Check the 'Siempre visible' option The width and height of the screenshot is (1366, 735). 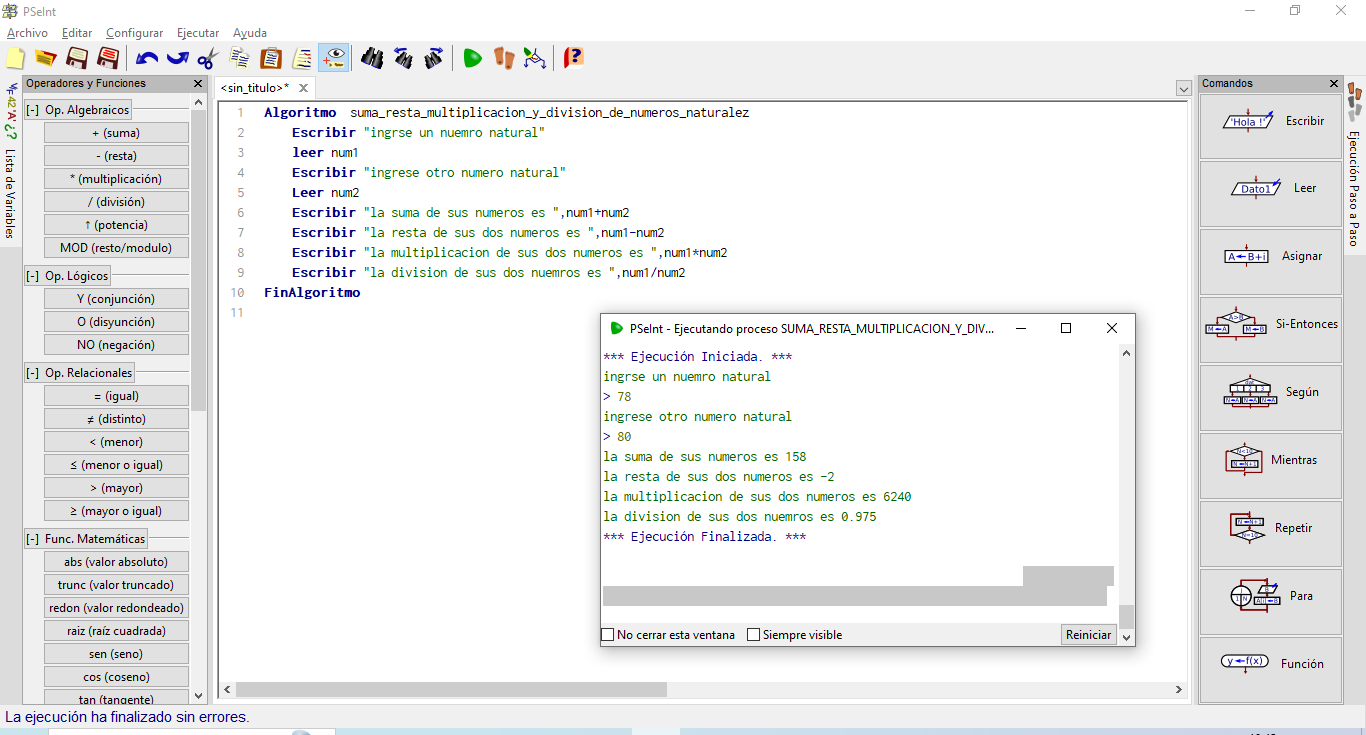(x=754, y=635)
